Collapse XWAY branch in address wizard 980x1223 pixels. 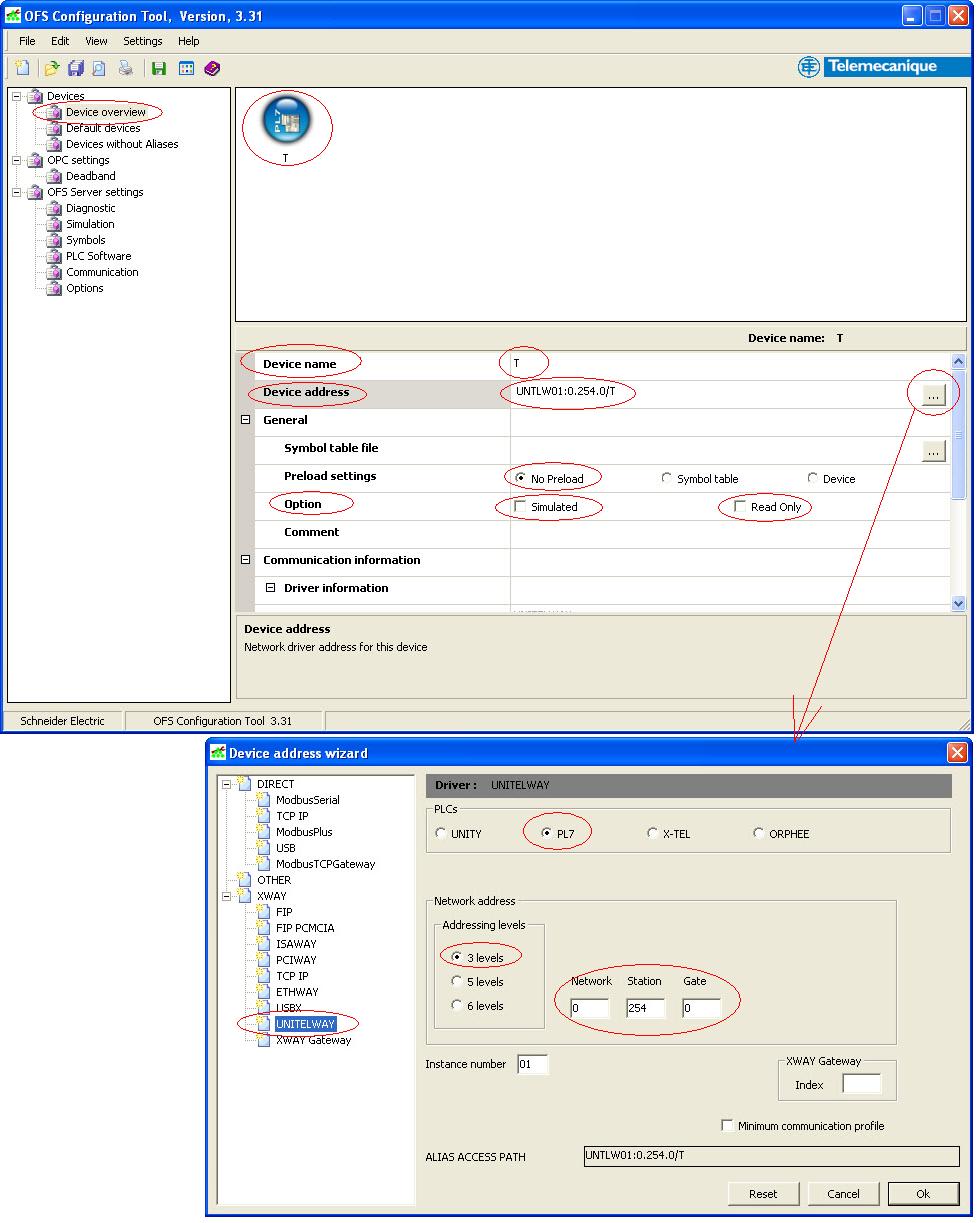[226, 896]
